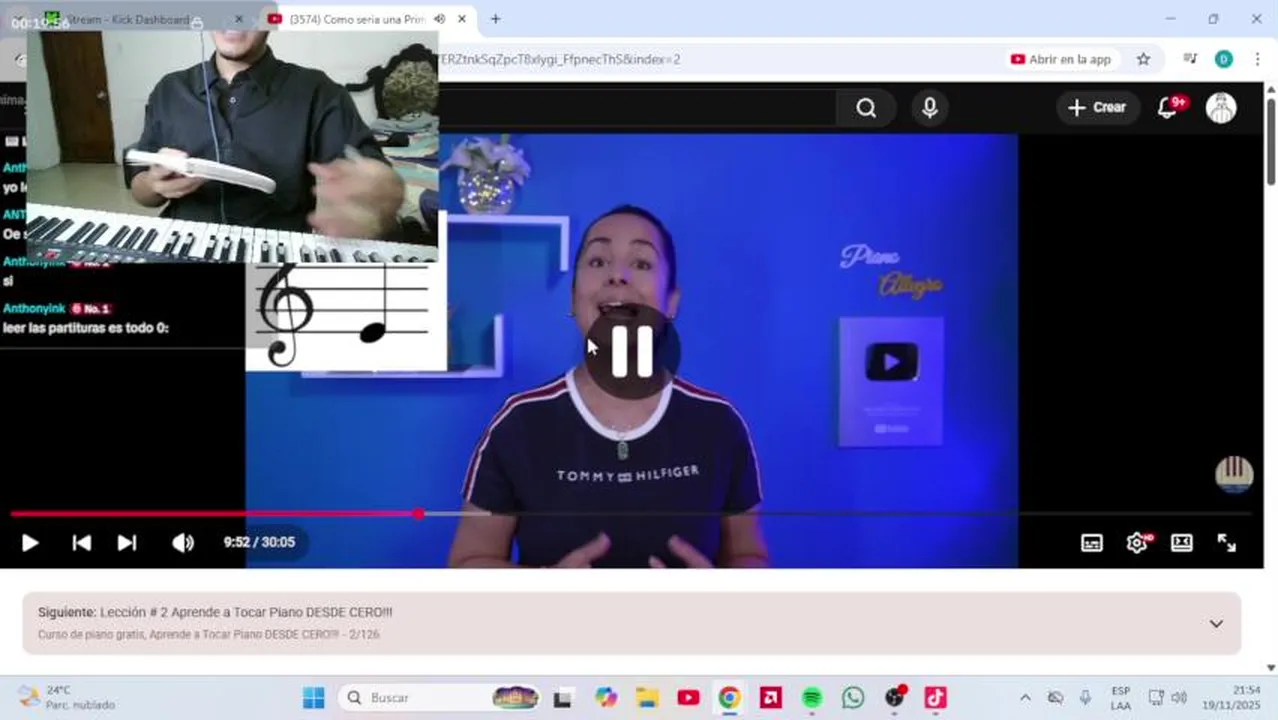Open TikTok app on taskbar
Screen dimensions: 1278x720
[935, 697]
